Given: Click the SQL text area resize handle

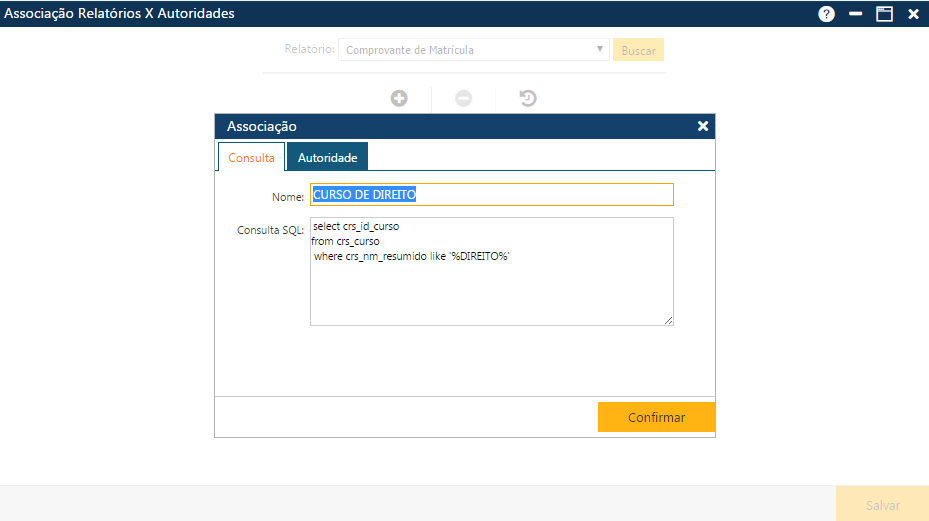Looking at the screenshot, I should pos(668,320).
